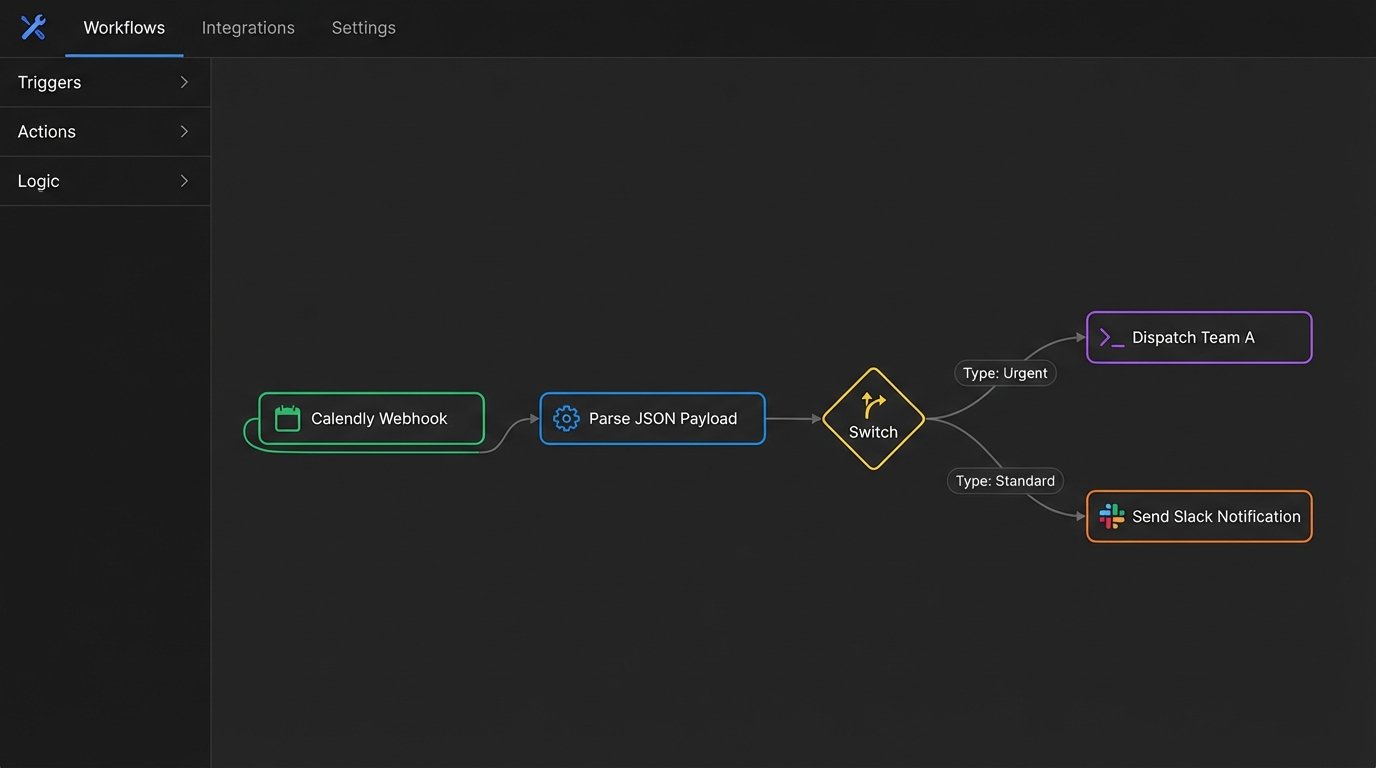Click the branching arrows icon in Switch node
The height and width of the screenshot is (768, 1376).
[x=873, y=405]
